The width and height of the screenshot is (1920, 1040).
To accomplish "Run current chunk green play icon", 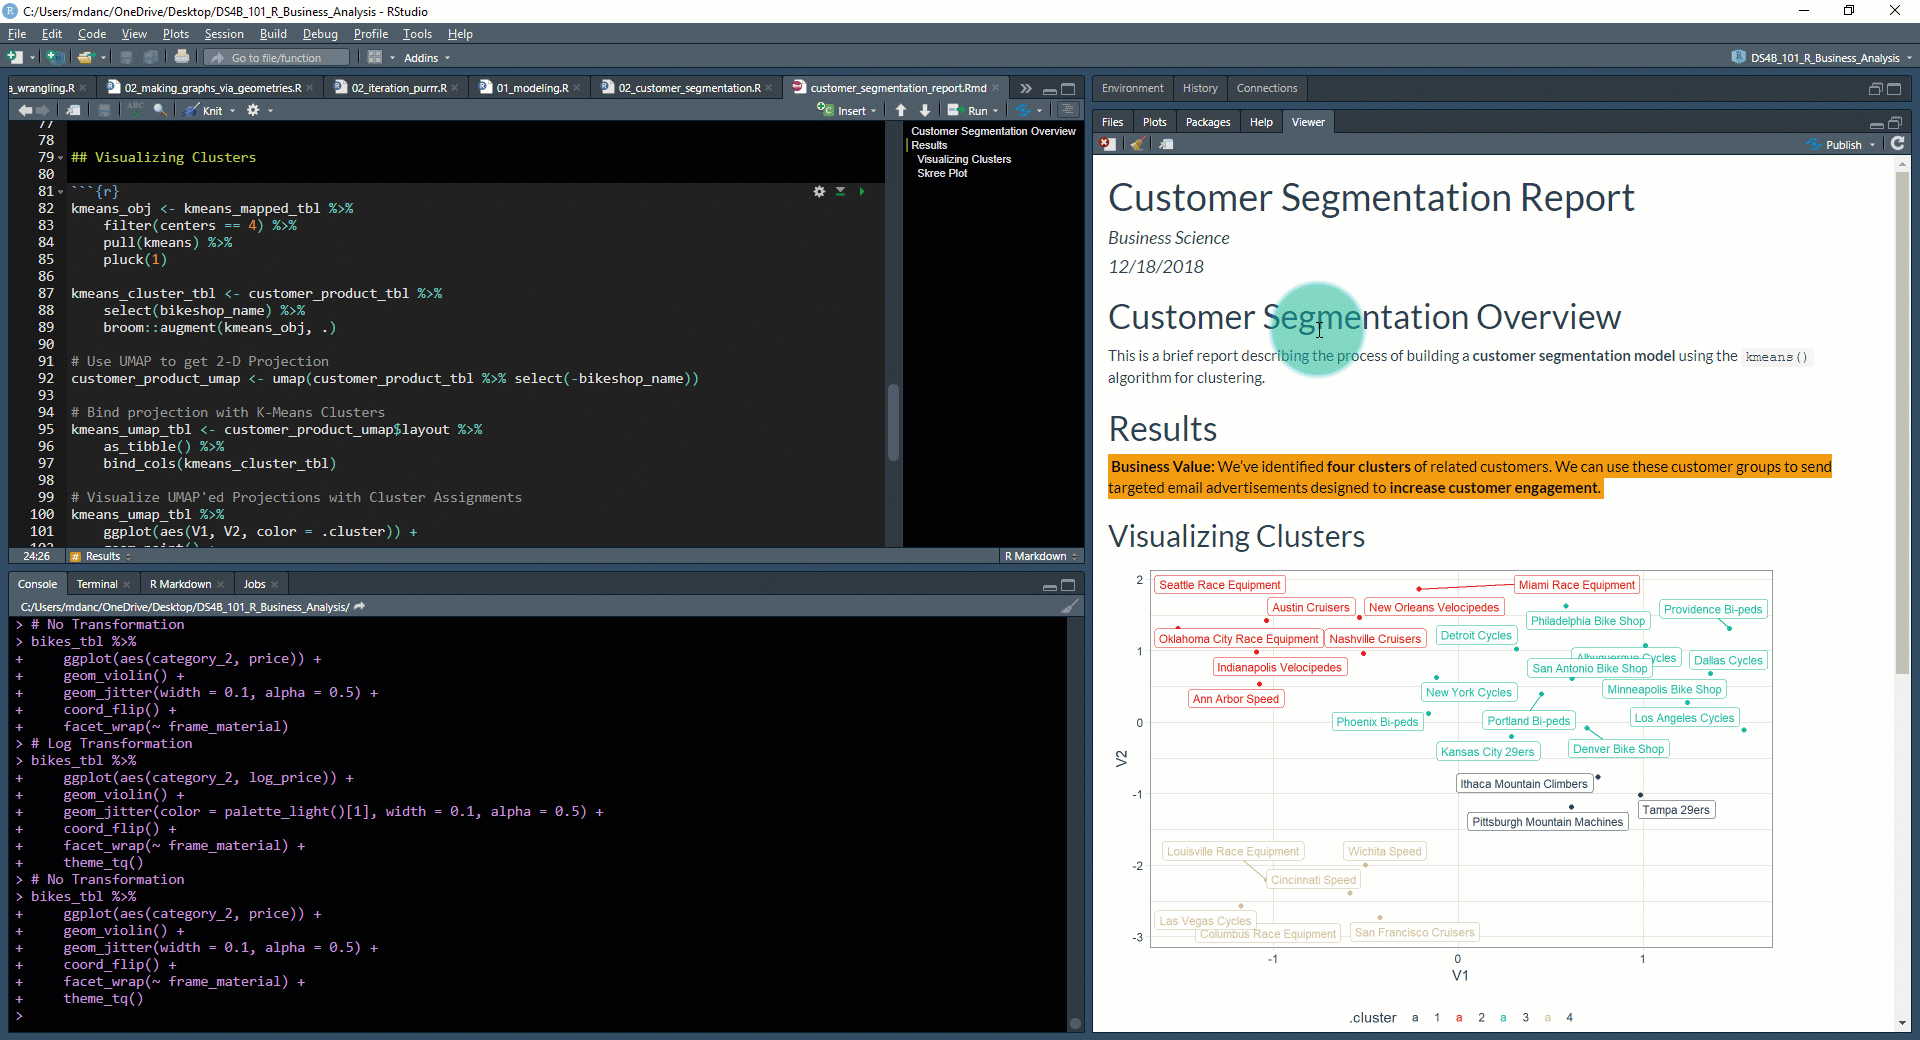I will (861, 191).
